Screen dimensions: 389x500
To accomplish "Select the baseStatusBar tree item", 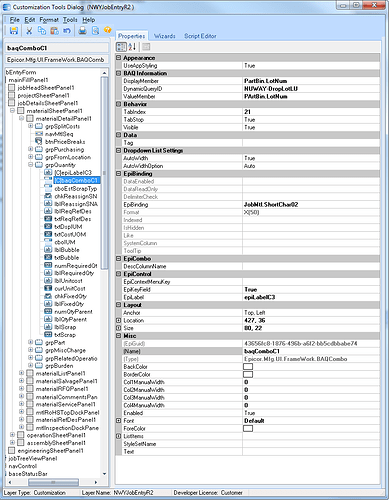I will point(28,474).
